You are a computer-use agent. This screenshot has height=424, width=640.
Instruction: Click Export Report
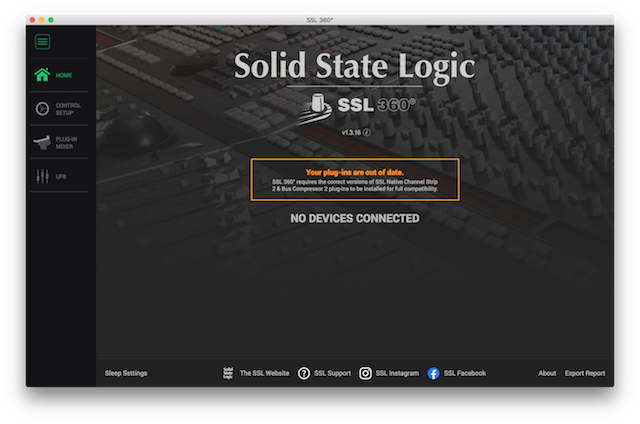(x=585, y=373)
